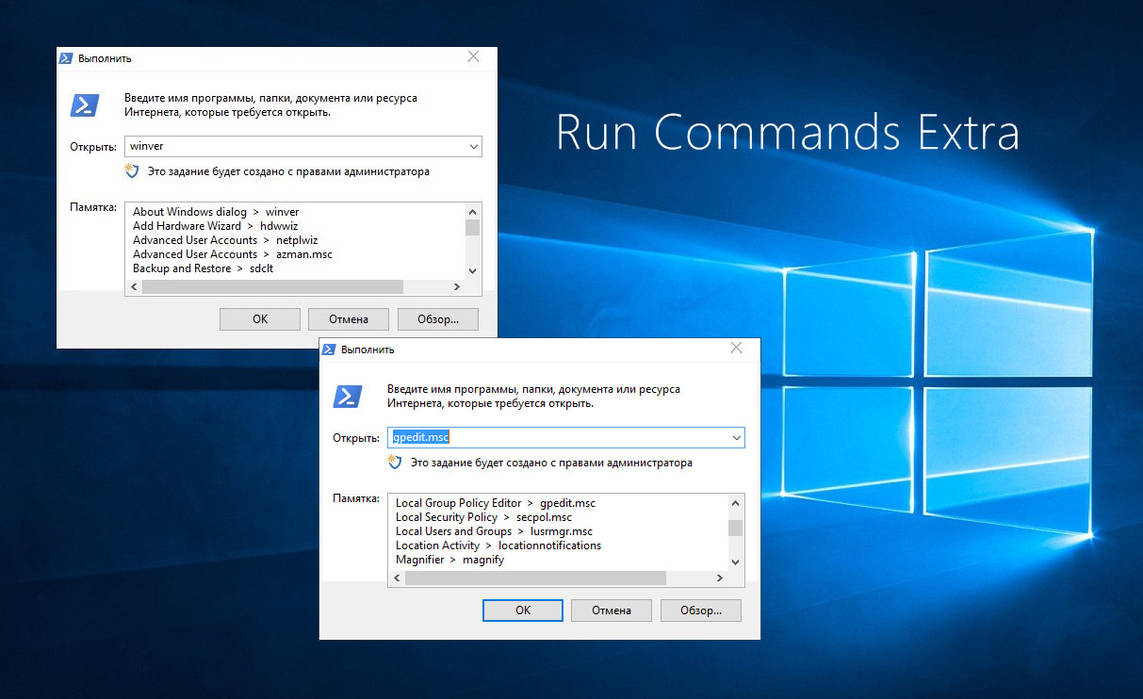The image size is (1143, 699).
Task: Click inside the Открыть field showing gpedit.msc
Action: point(550,437)
